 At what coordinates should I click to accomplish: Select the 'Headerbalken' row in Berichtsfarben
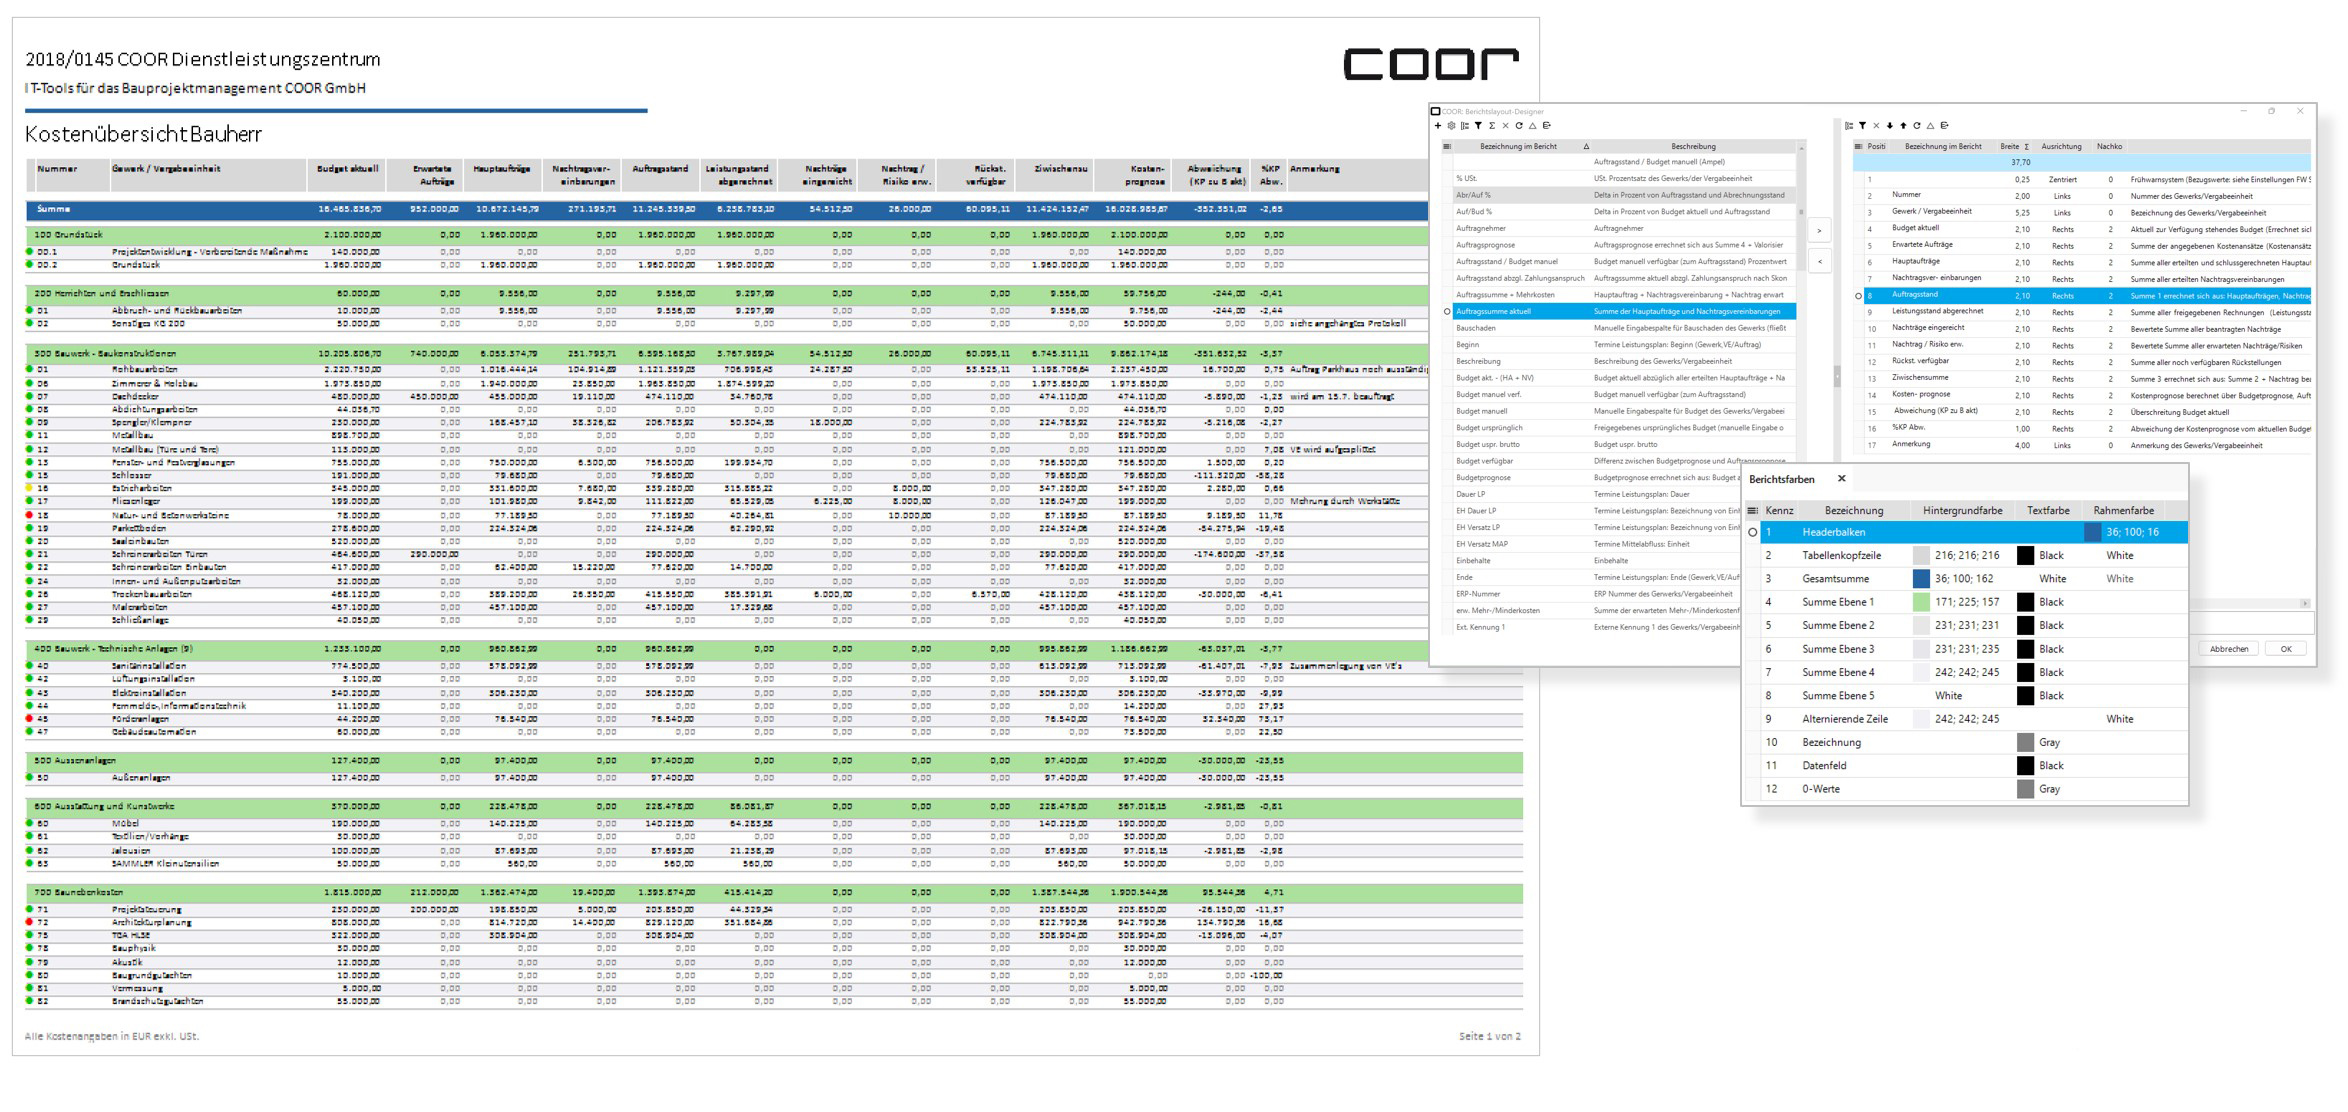(x=1974, y=532)
